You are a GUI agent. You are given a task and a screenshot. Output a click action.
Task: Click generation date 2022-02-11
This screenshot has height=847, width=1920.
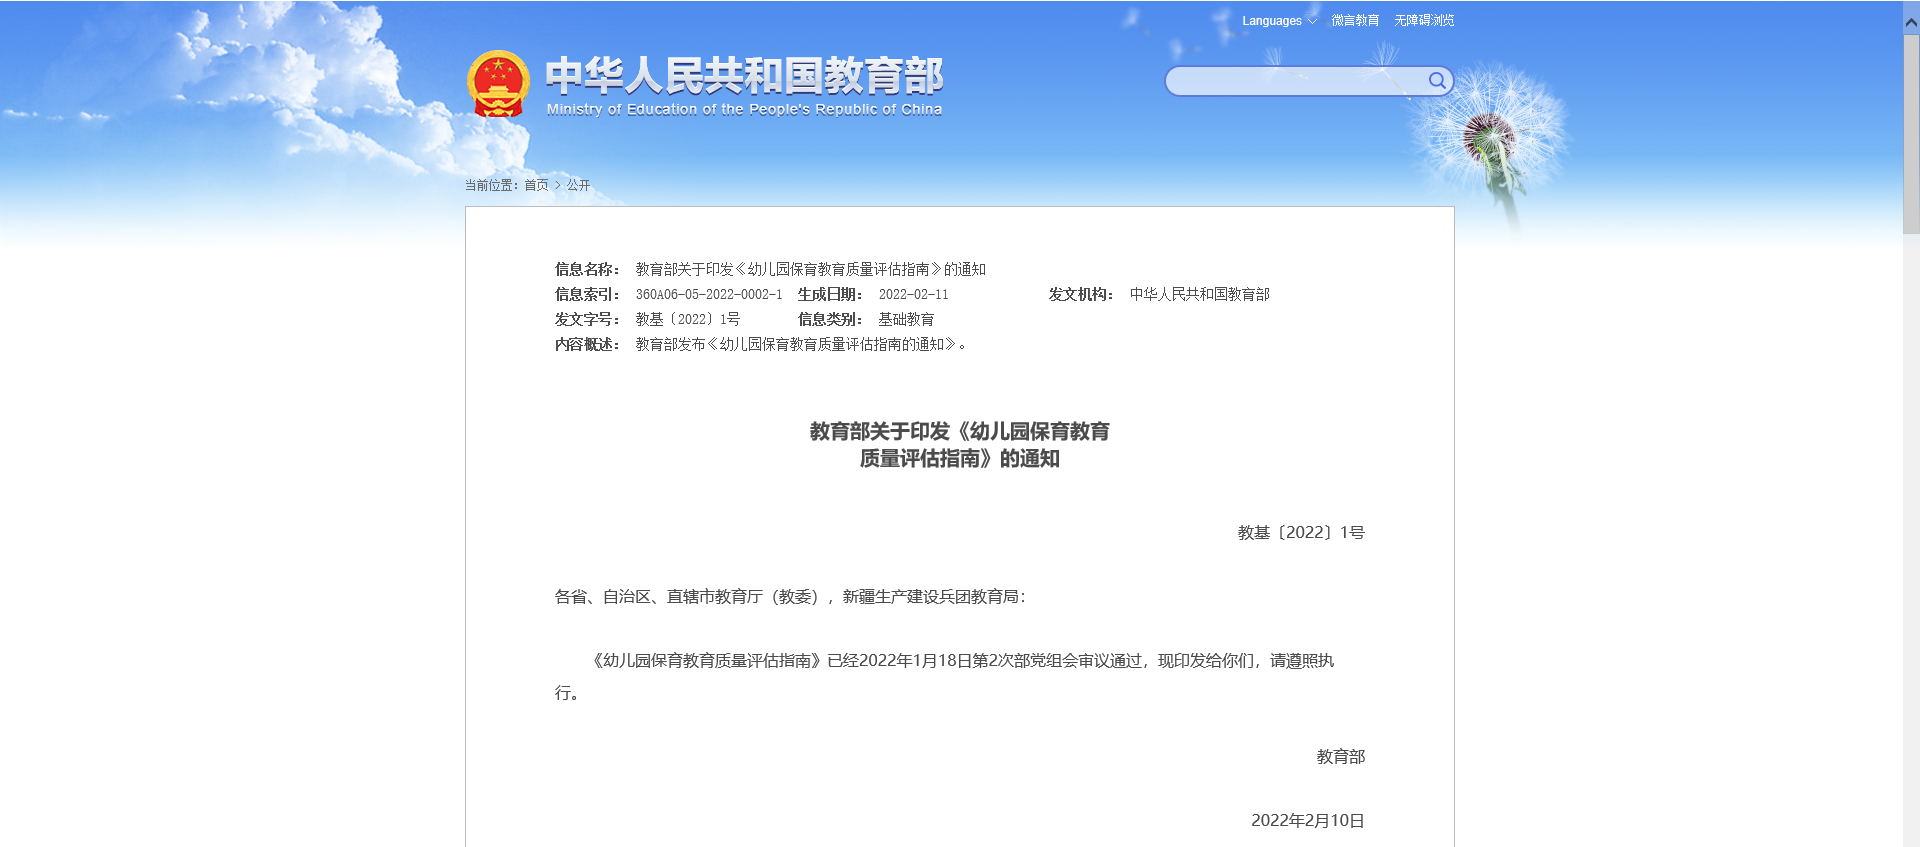click(x=913, y=295)
